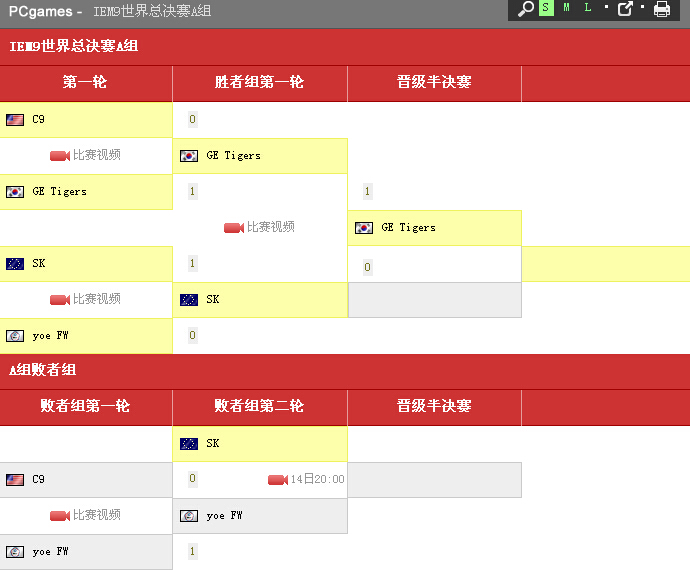Play SK vs yoe FW match video
The image size is (690, 570).
[x=86, y=299]
